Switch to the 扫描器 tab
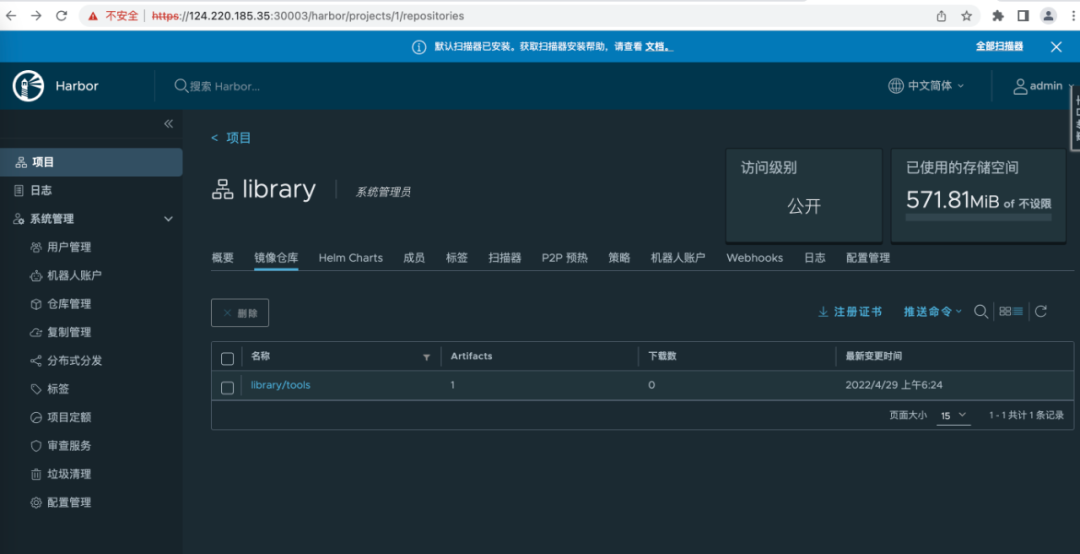 pyautogui.click(x=505, y=258)
